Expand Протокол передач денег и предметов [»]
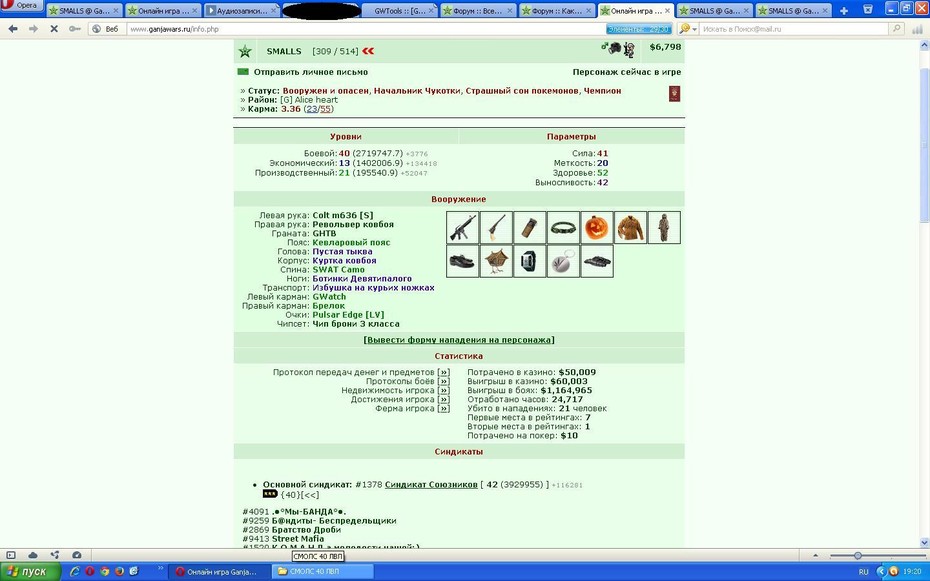The height and width of the screenshot is (581, 930). [x=444, y=372]
